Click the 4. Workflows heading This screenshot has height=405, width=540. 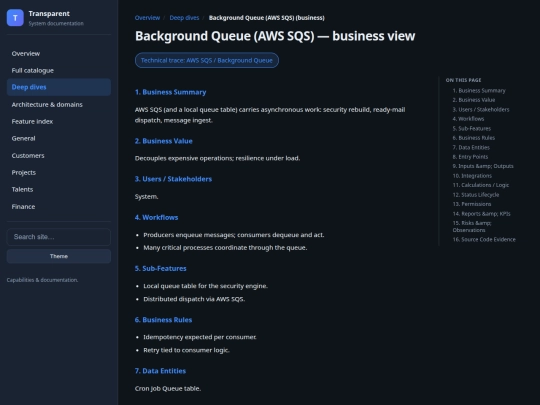[x=156, y=217]
